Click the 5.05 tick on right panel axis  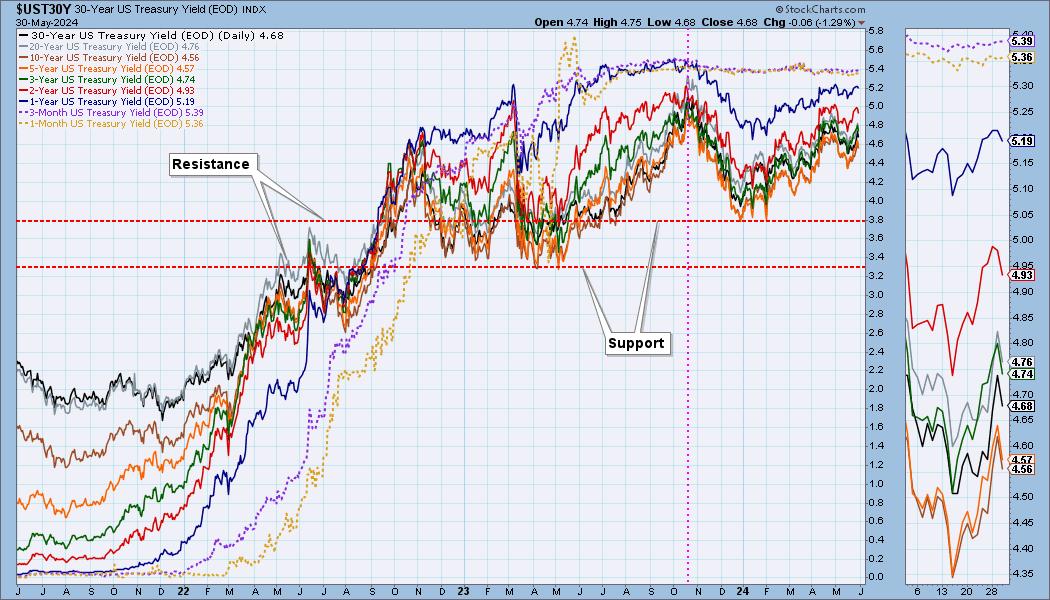tap(1022, 214)
